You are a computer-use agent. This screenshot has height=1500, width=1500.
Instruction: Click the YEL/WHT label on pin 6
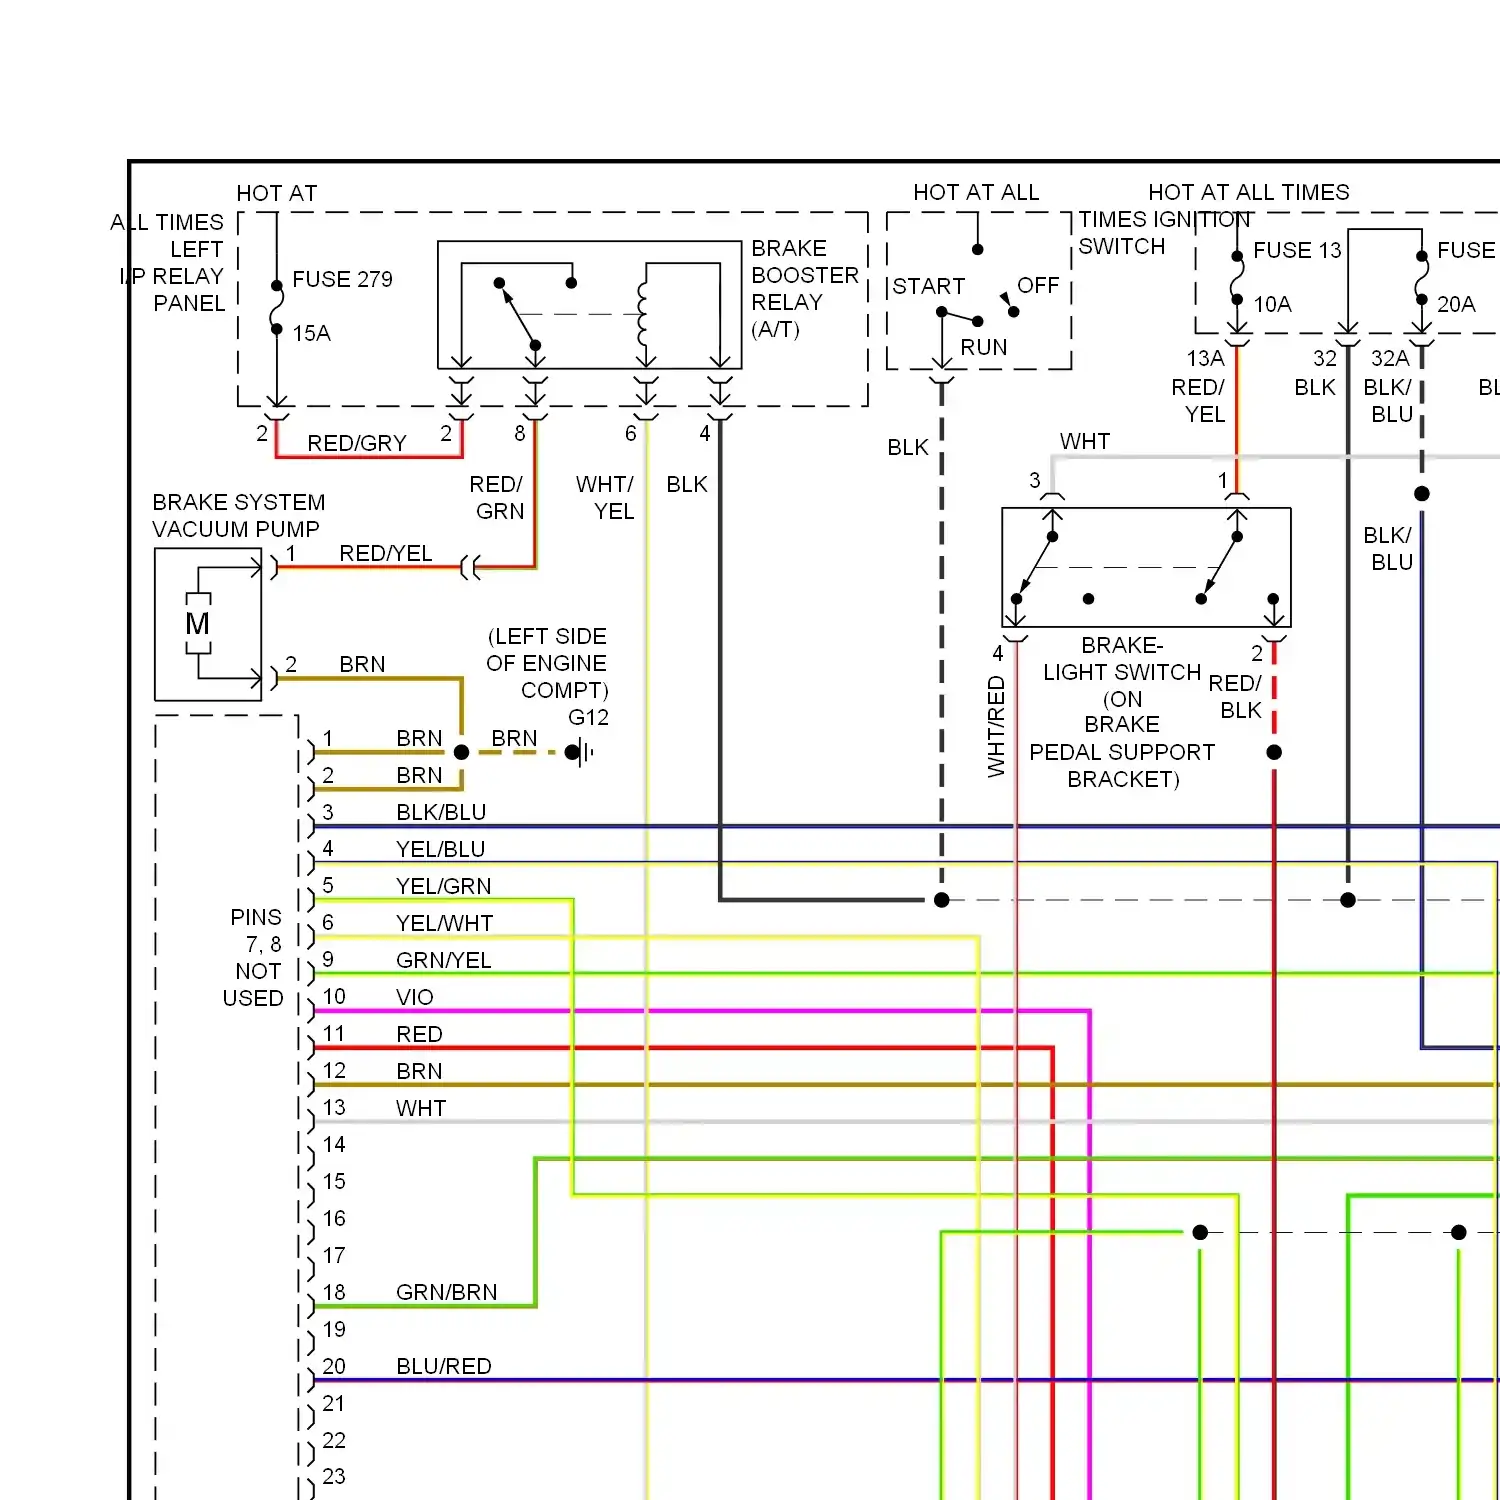coord(445,923)
